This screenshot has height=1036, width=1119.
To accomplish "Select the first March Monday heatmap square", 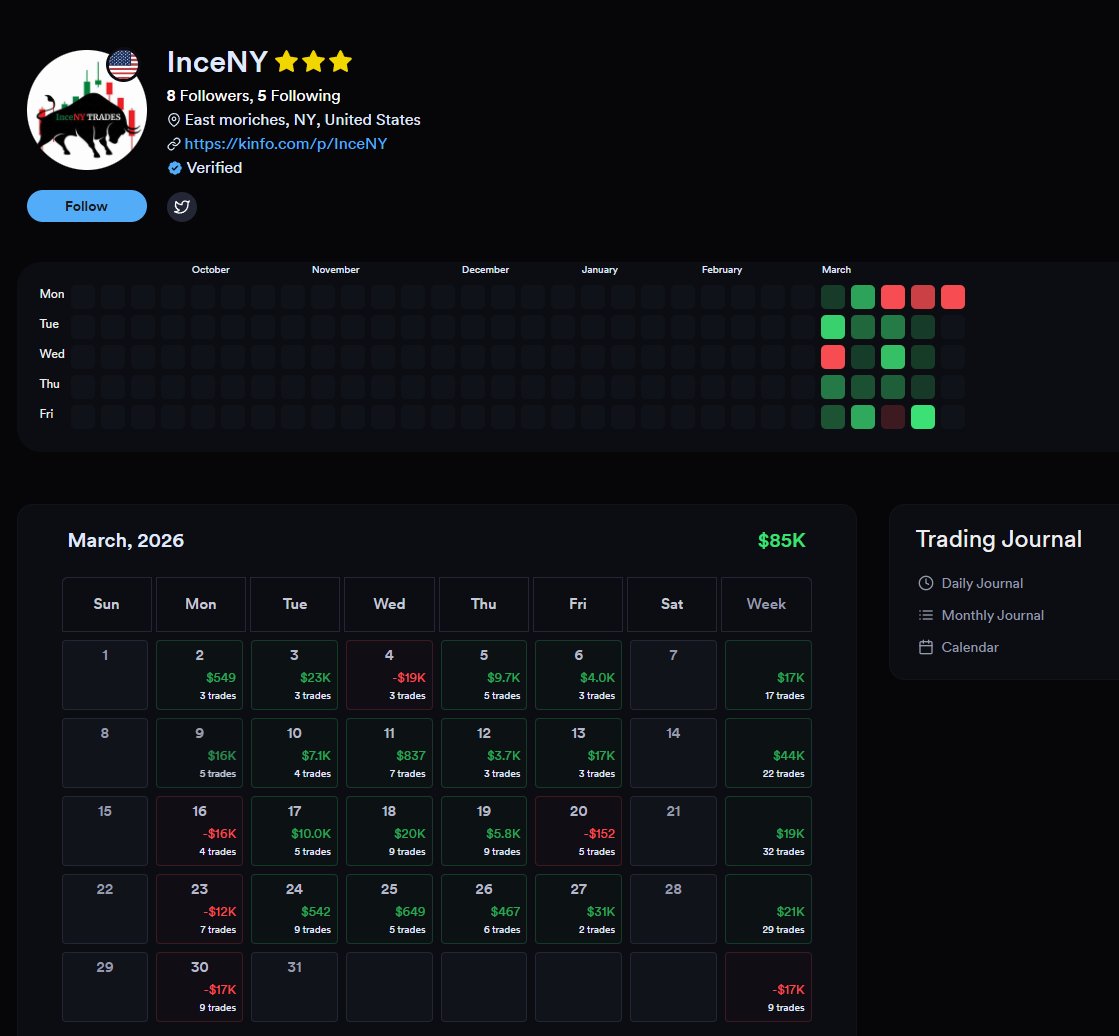I will pyautogui.click(x=833, y=297).
